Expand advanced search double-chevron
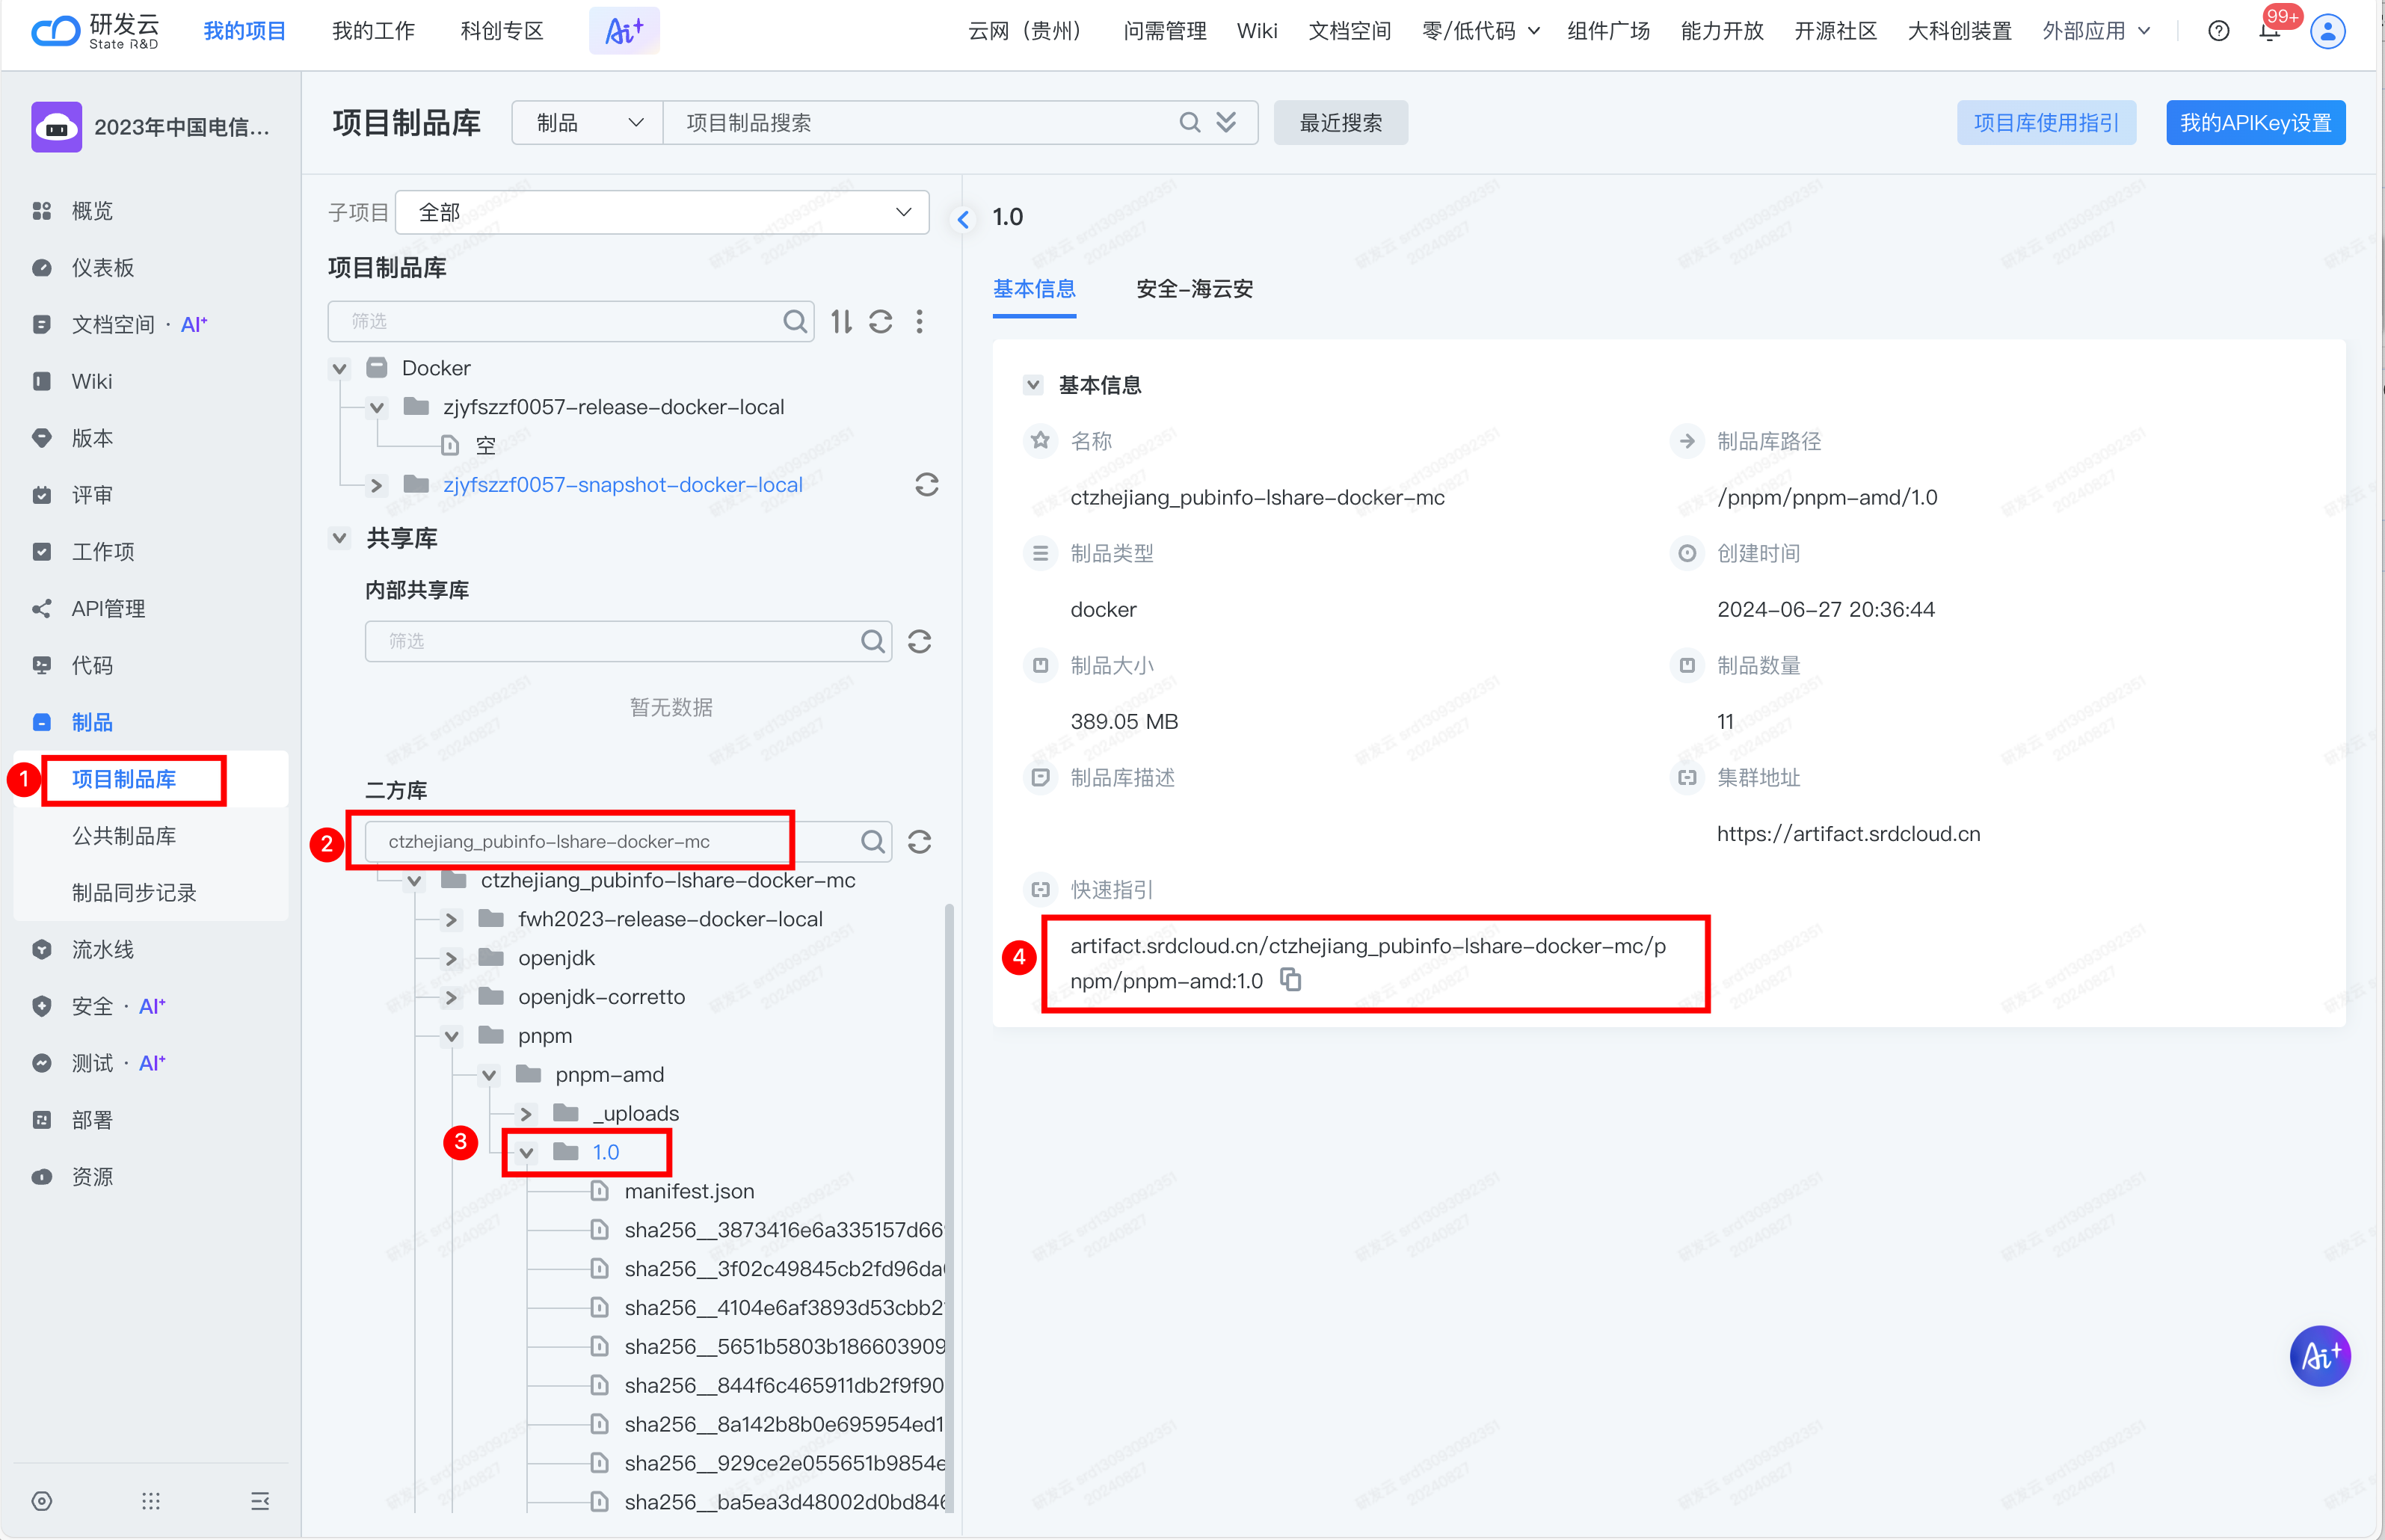The image size is (2385, 1540). 1226,123
